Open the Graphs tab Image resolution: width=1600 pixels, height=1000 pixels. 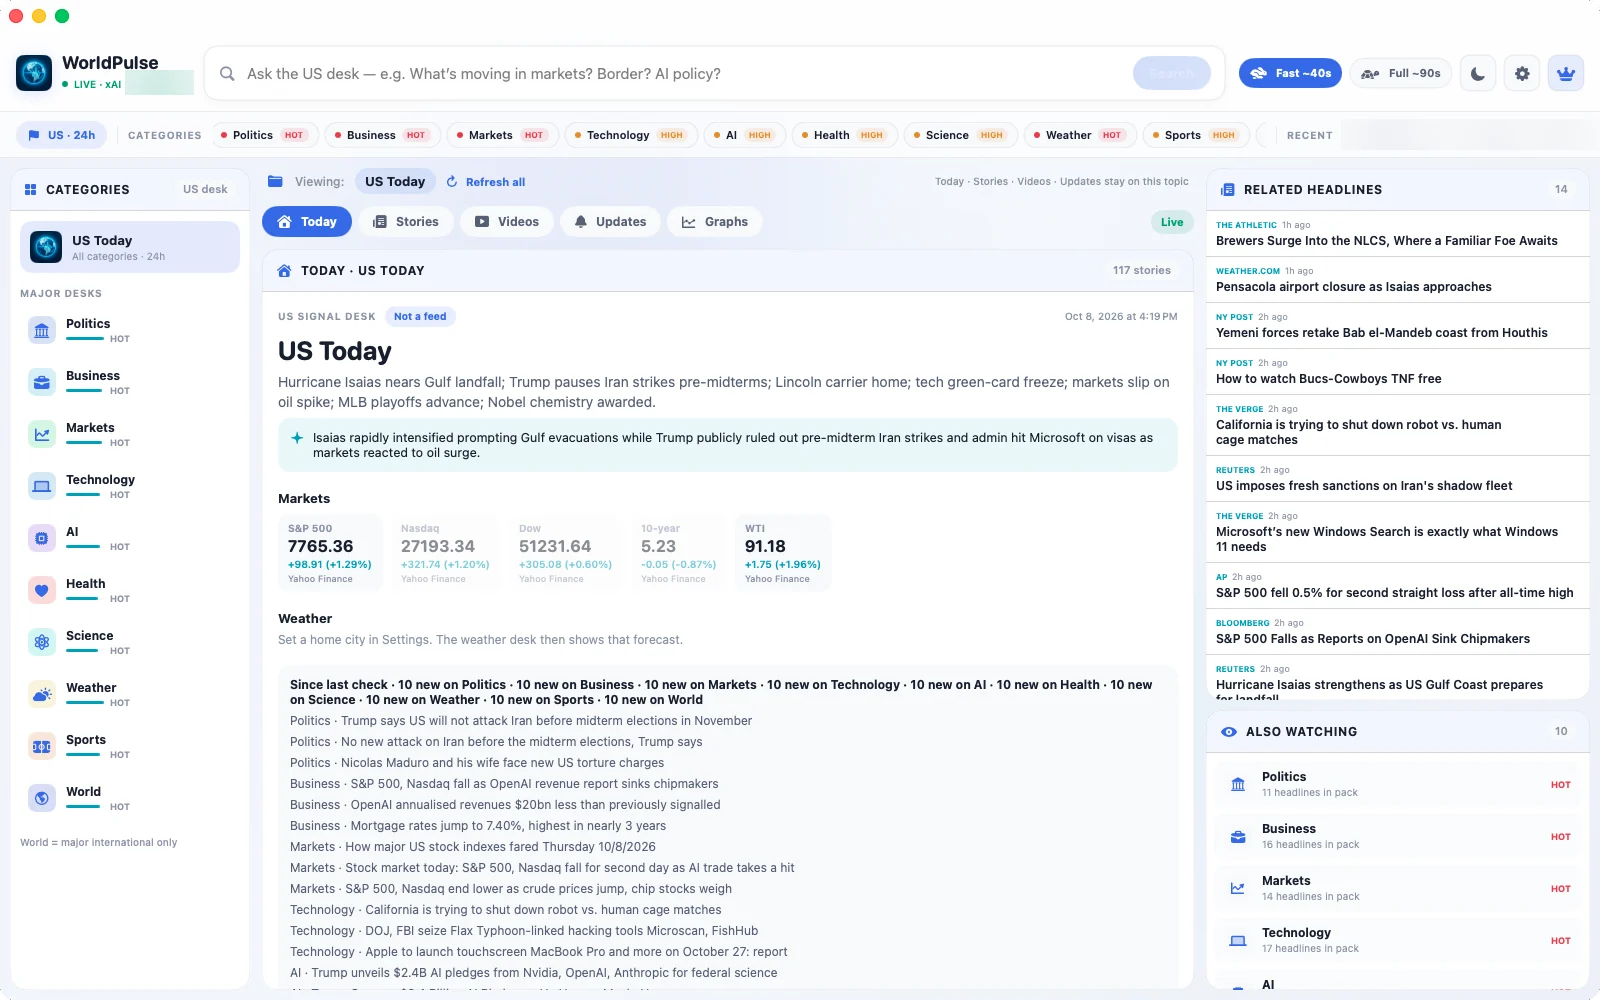(x=715, y=222)
